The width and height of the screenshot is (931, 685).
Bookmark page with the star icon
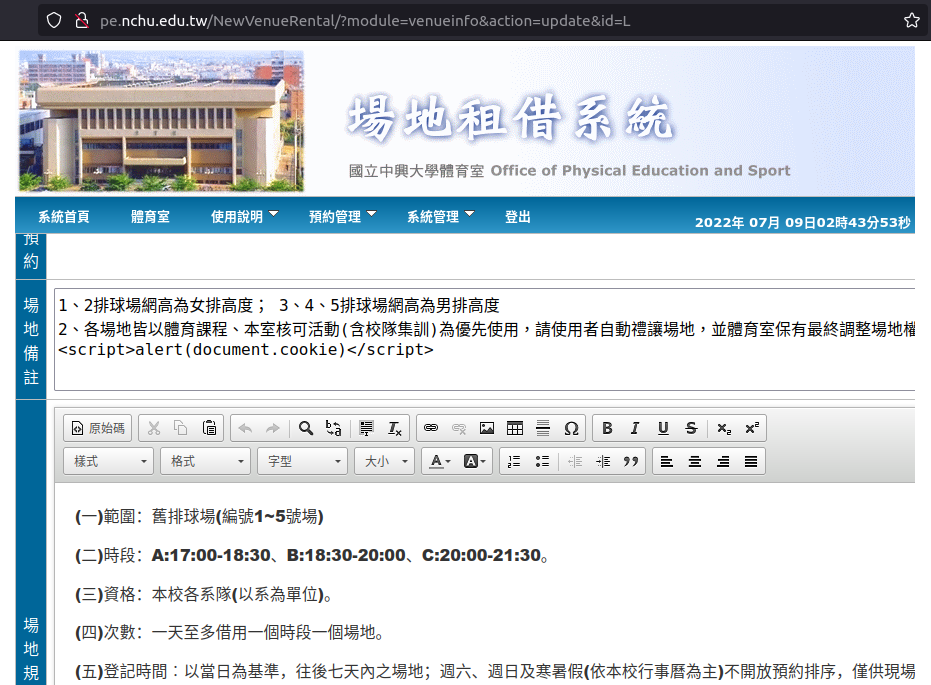[912, 21]
